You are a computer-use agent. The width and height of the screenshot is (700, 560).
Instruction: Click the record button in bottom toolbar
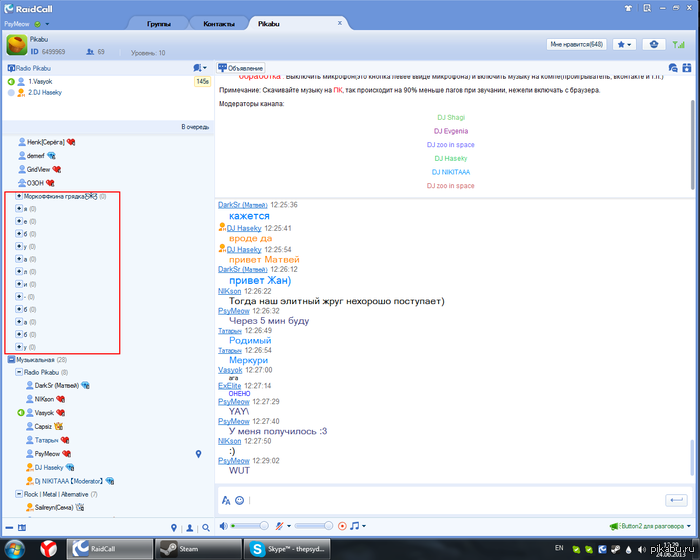pyautogui.click(x=342, y=526)
